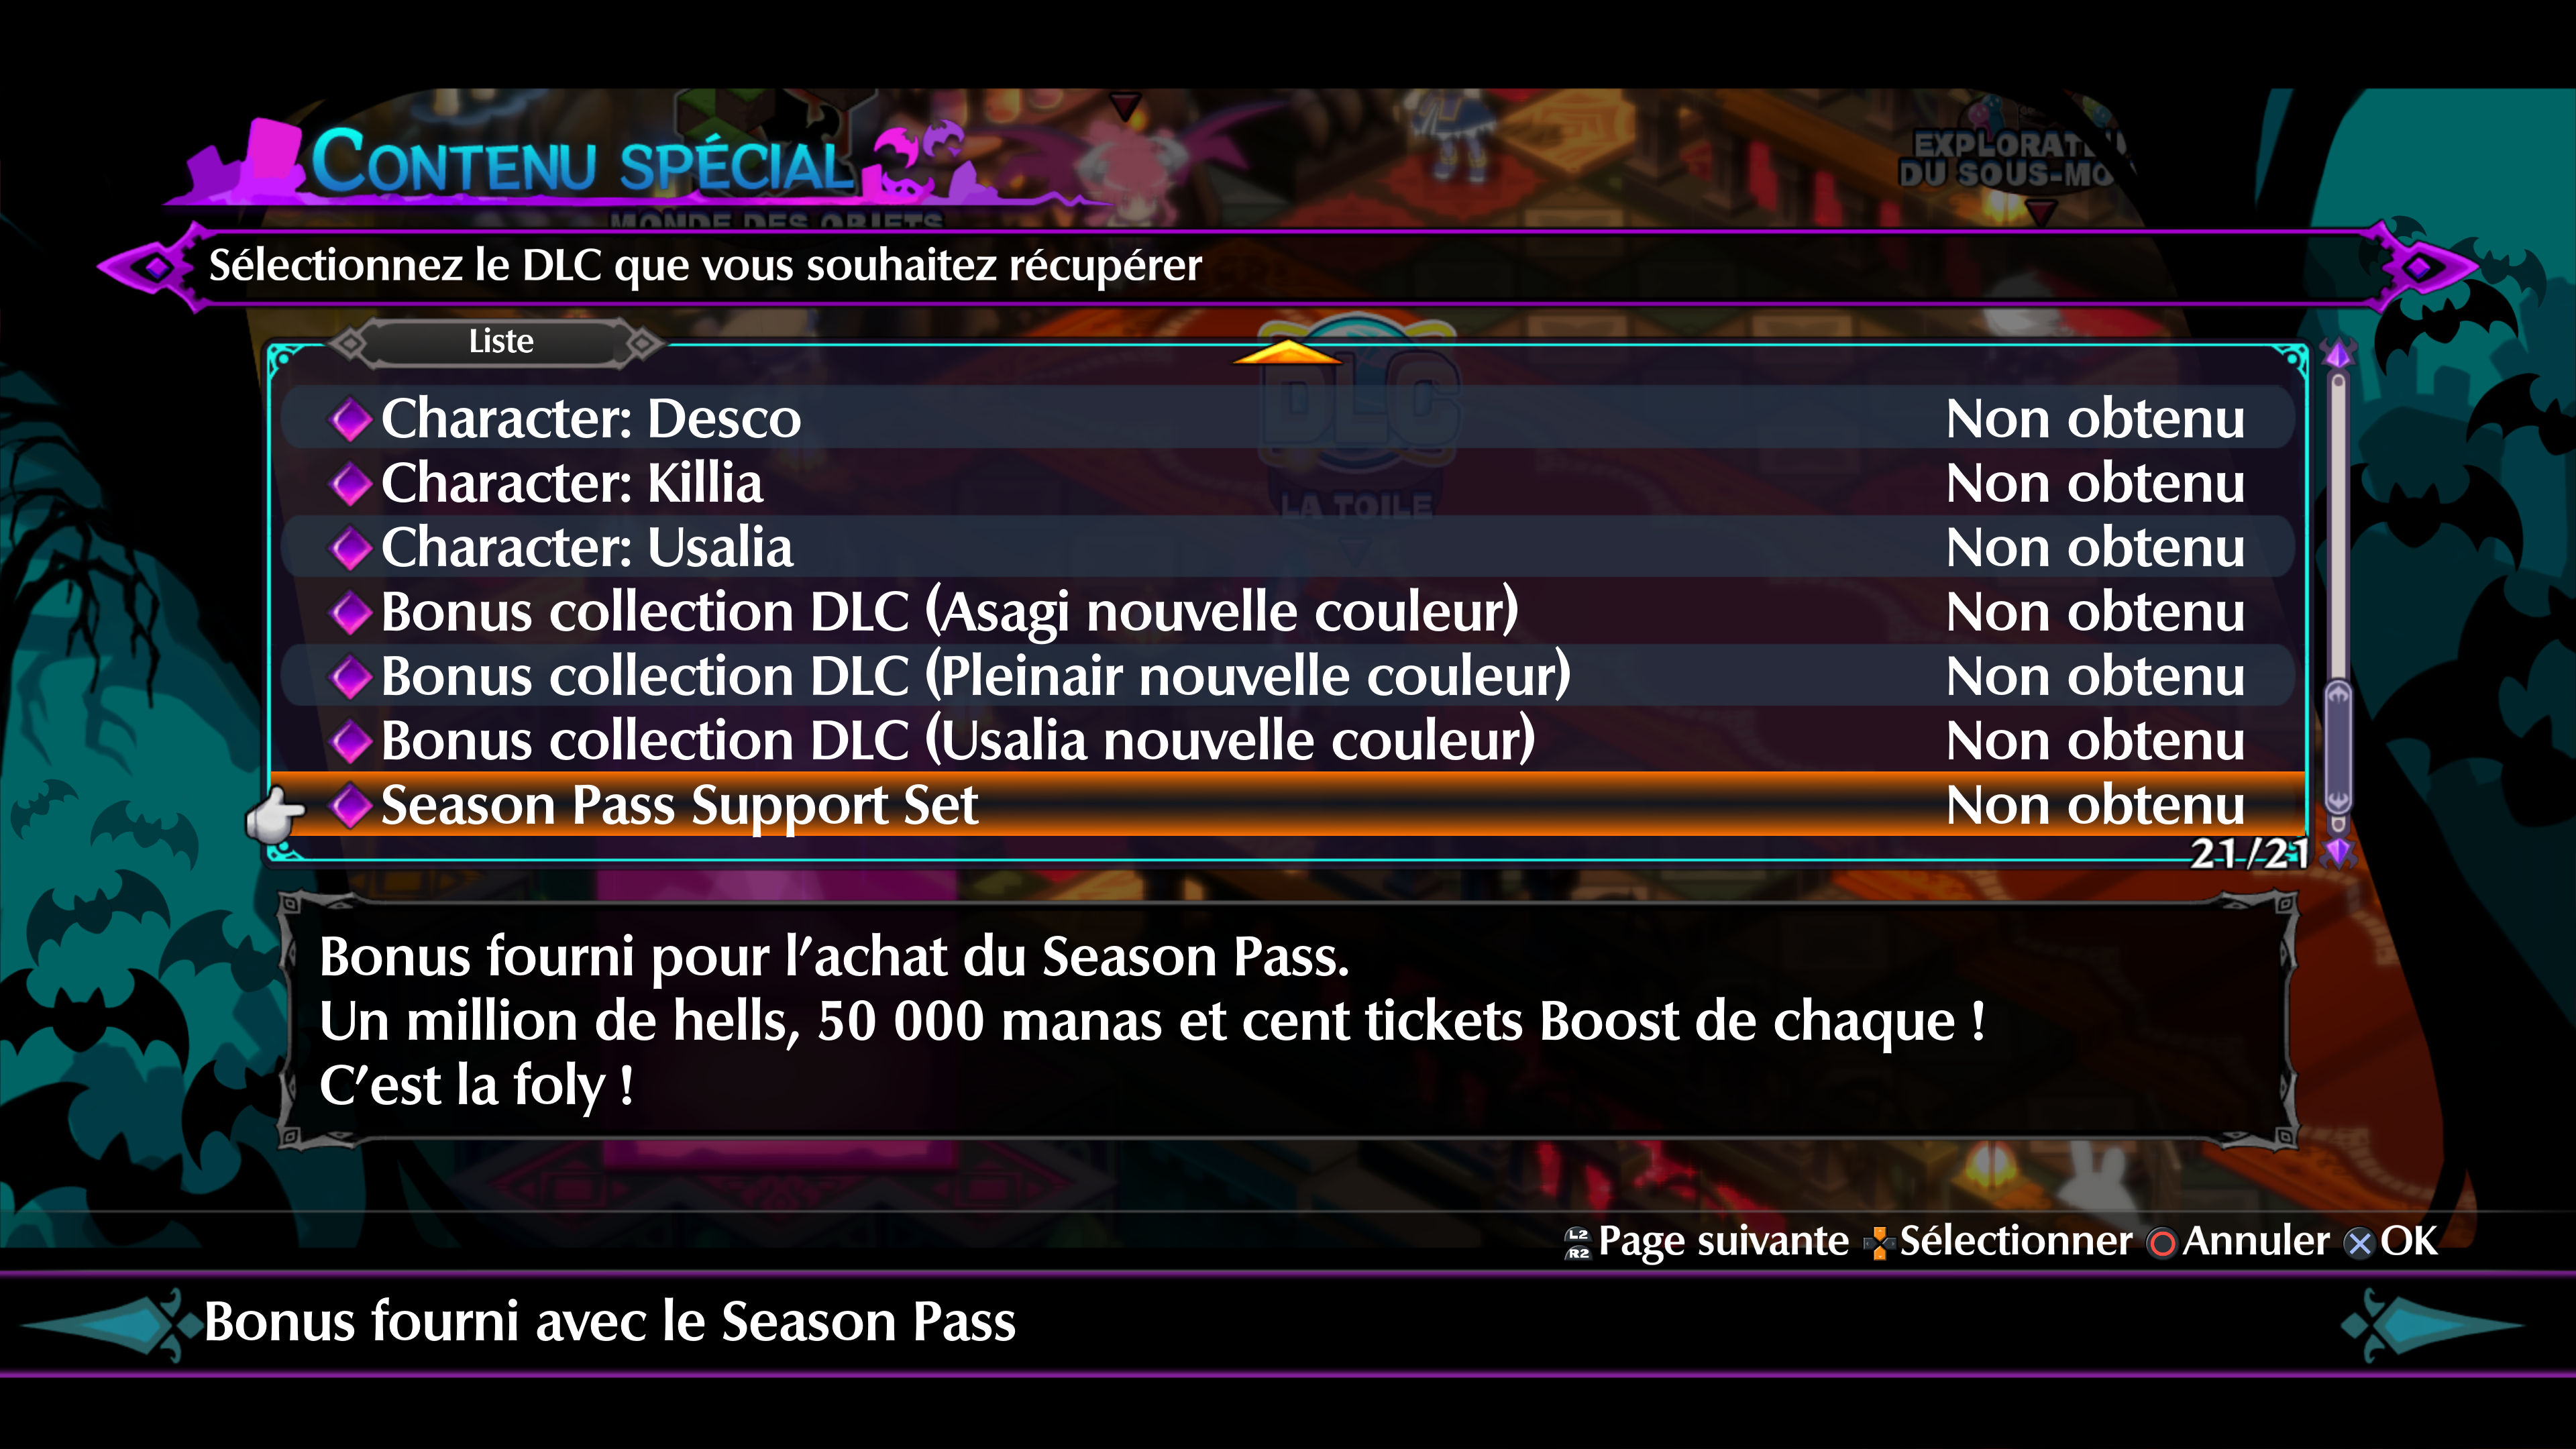Select Bonus collection DLC Asagi nouvelle couleur
The image size is (2576, 1449).
[1288, 612]
